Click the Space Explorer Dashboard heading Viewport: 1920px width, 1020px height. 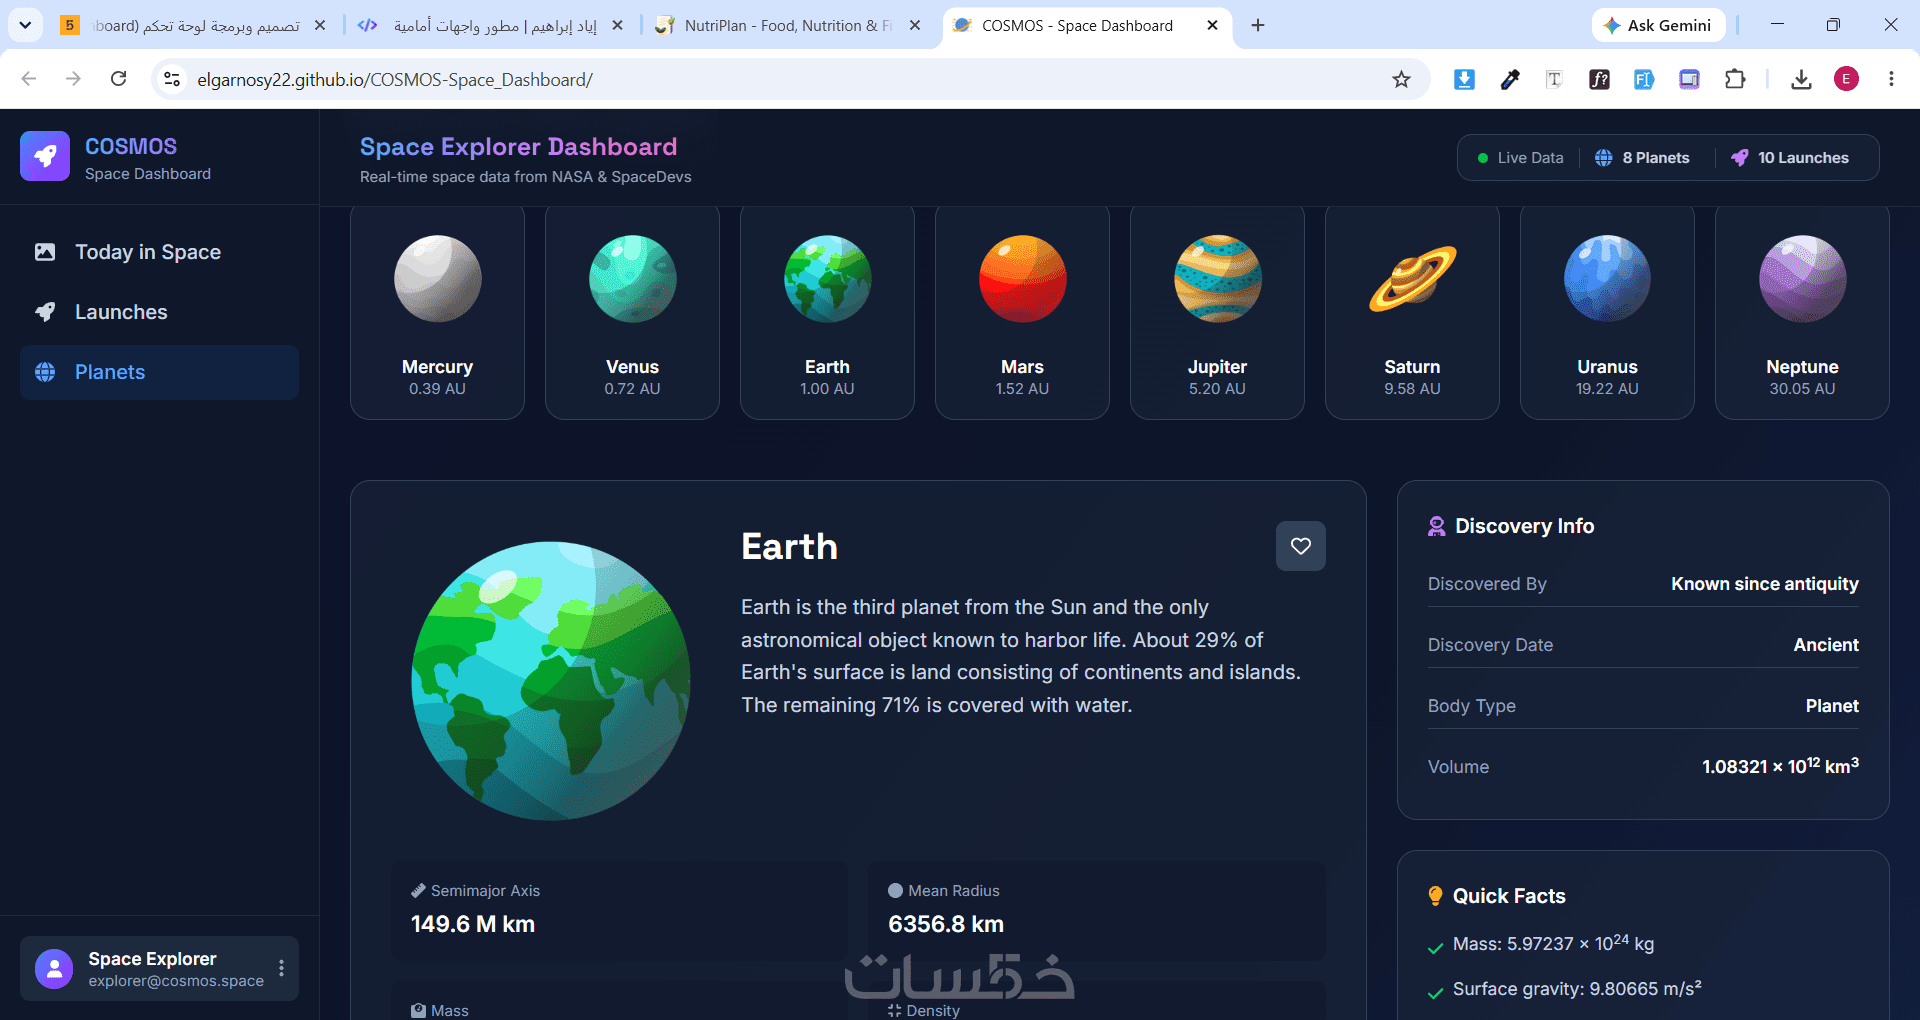[518, 147]
